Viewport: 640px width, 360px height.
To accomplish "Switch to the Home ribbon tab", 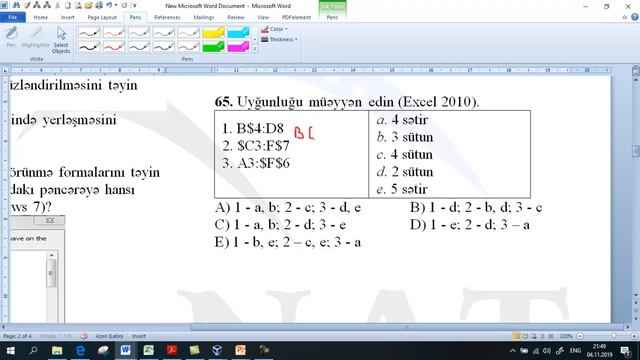I will pyautogui.click(x=40, y=18).
